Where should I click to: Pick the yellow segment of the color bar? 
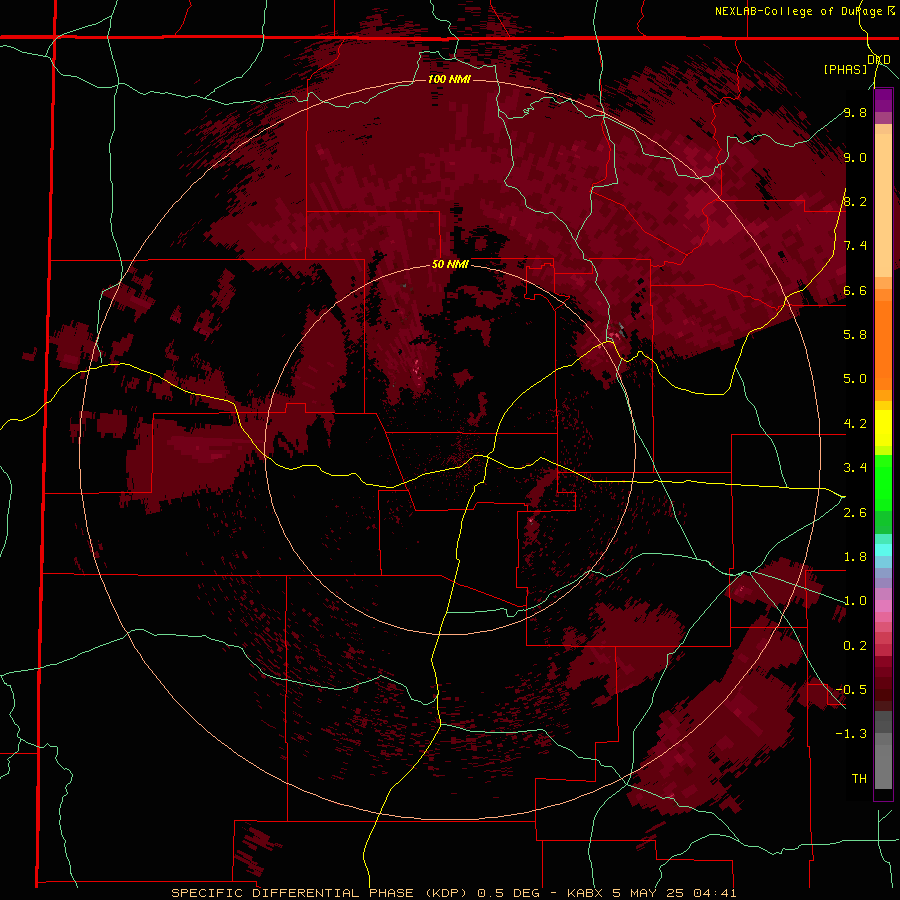click(883, 428)
